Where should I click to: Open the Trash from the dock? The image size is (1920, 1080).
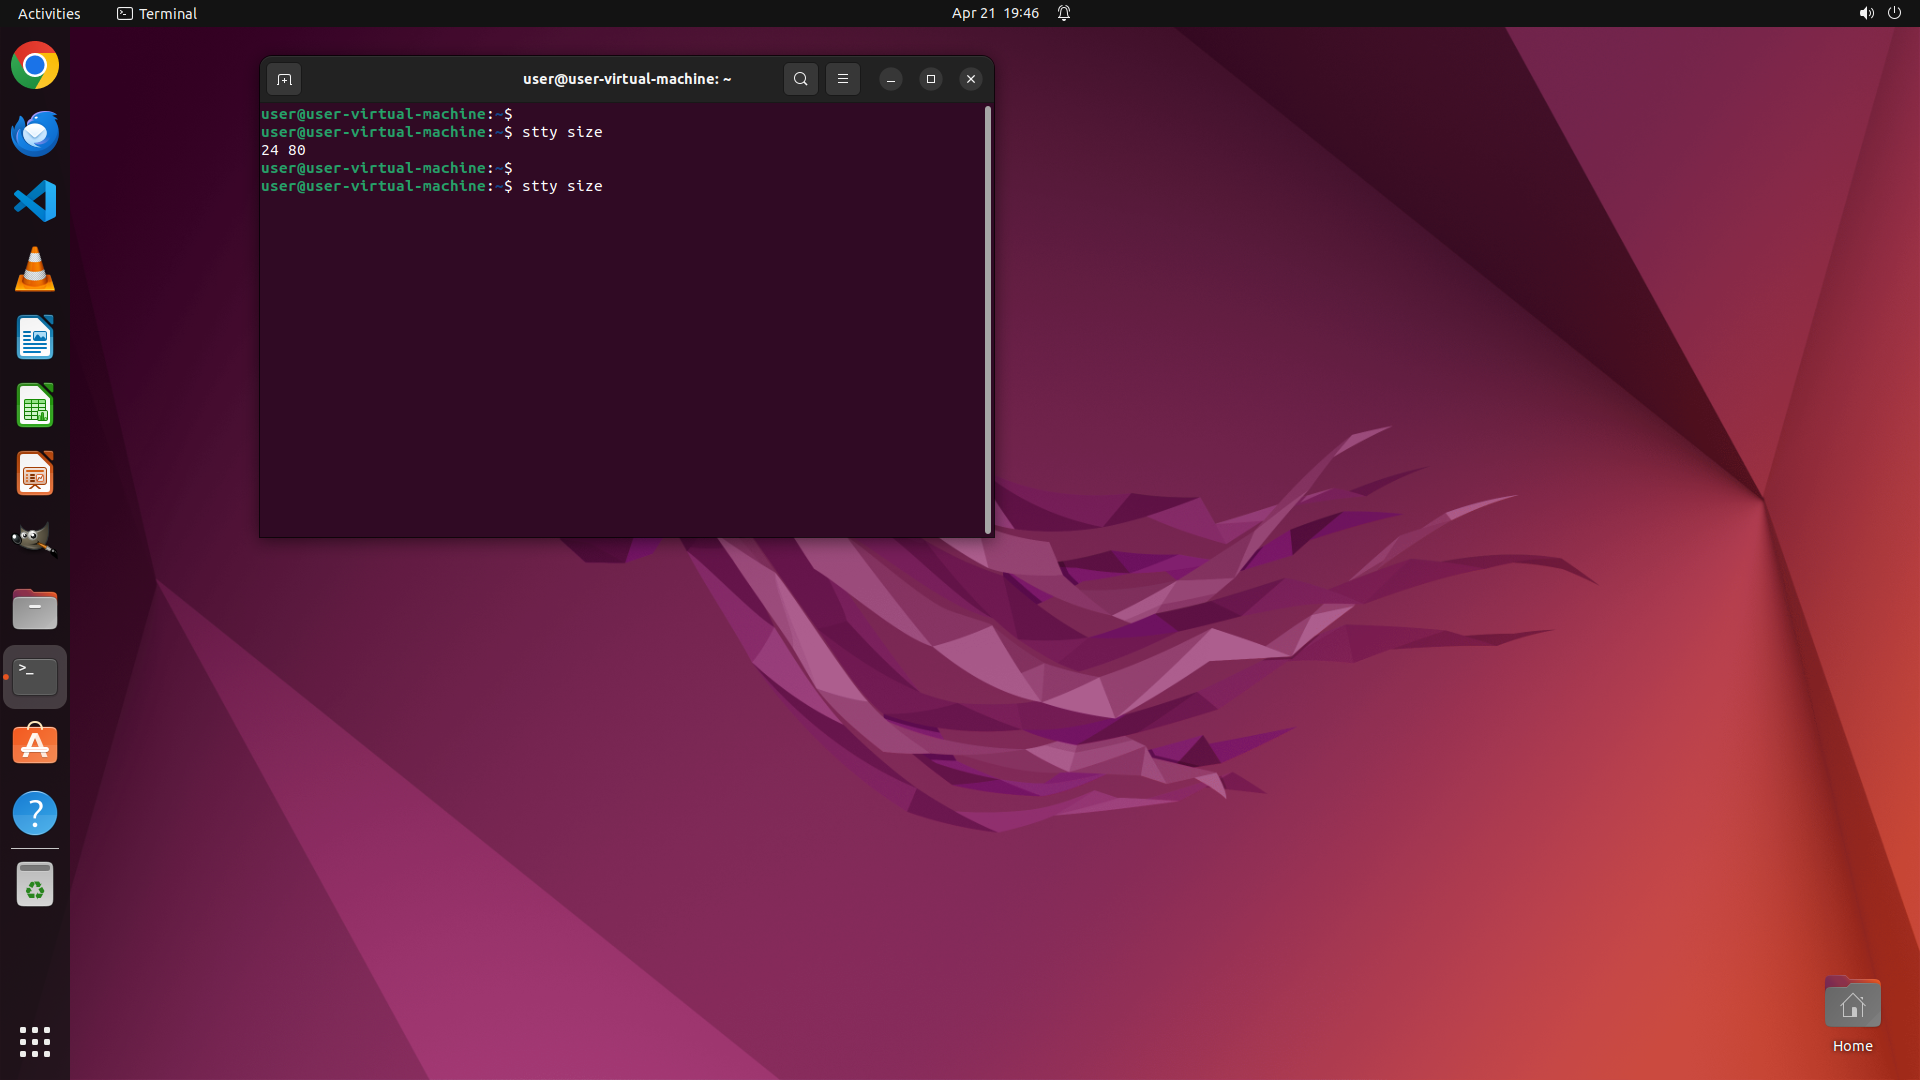(x=35, y=885)
